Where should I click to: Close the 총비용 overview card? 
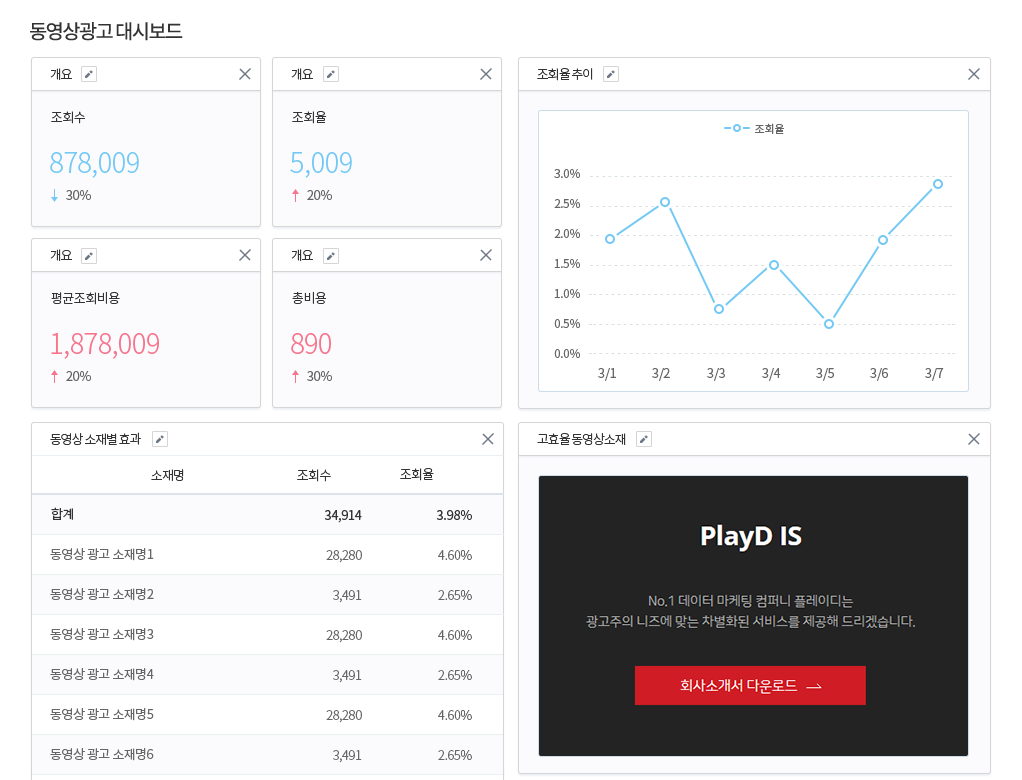486,255
